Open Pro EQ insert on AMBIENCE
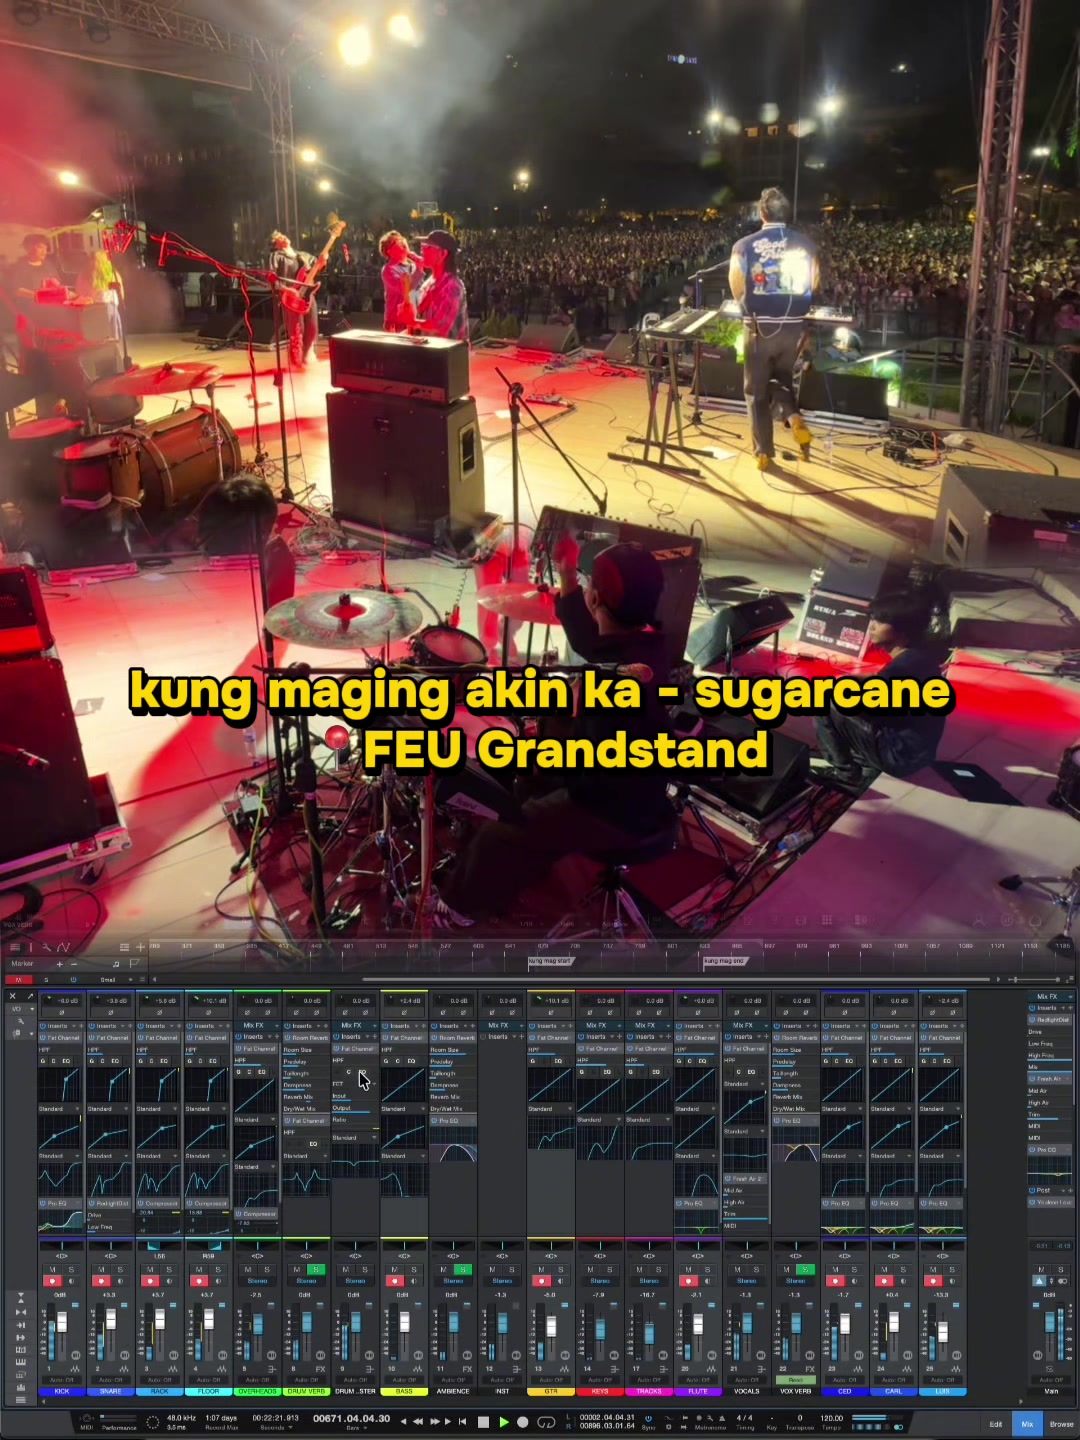Viewport: 1080px width, 1440px height. point(454,1121)
